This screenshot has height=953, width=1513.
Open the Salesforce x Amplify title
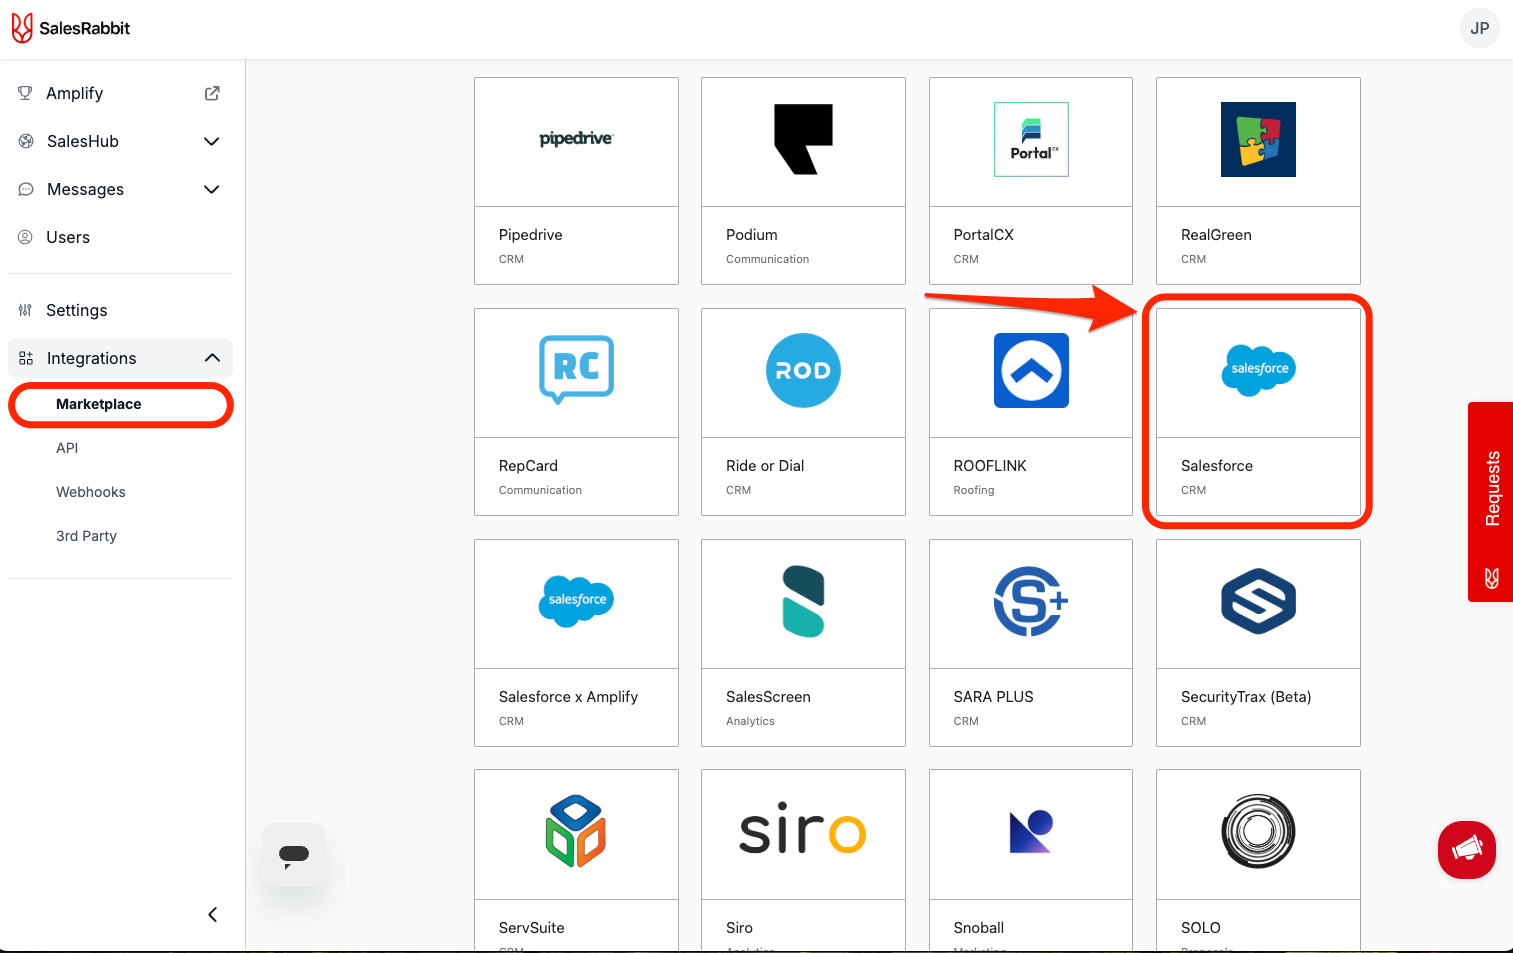(x=568, y=697)
